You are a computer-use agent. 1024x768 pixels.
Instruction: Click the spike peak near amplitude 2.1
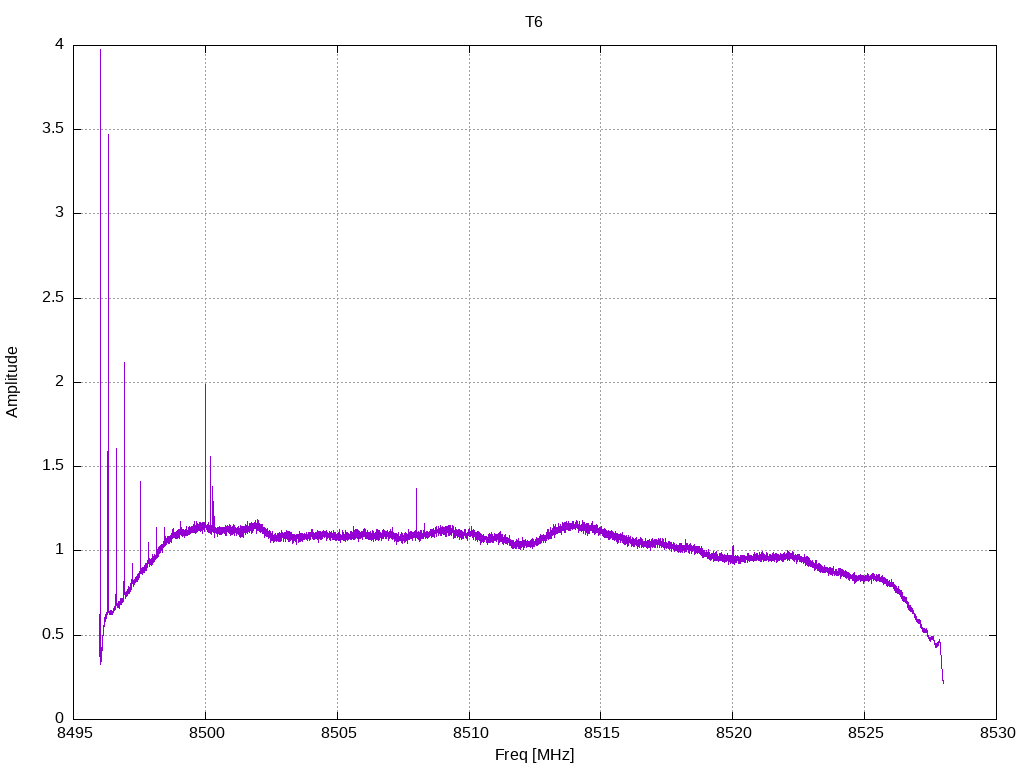click(x=124, y=364)
